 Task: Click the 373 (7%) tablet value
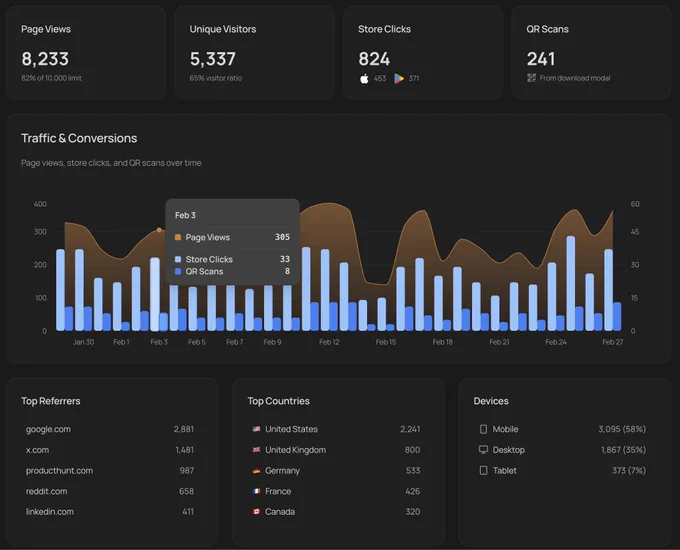click(629, 470)
